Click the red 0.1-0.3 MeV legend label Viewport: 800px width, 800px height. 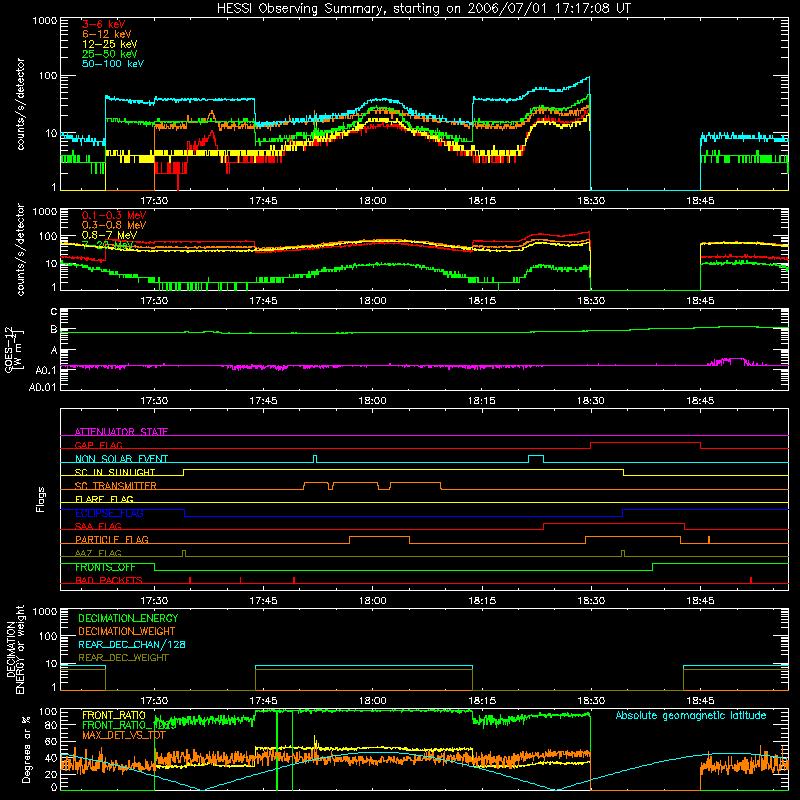(x=114, y=215)
